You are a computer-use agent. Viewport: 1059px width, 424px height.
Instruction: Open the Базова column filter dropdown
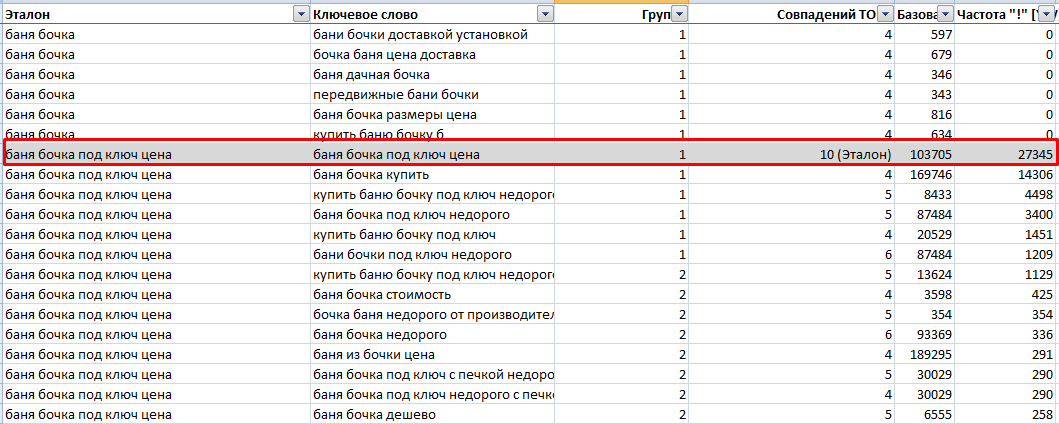tap(946, 15)
